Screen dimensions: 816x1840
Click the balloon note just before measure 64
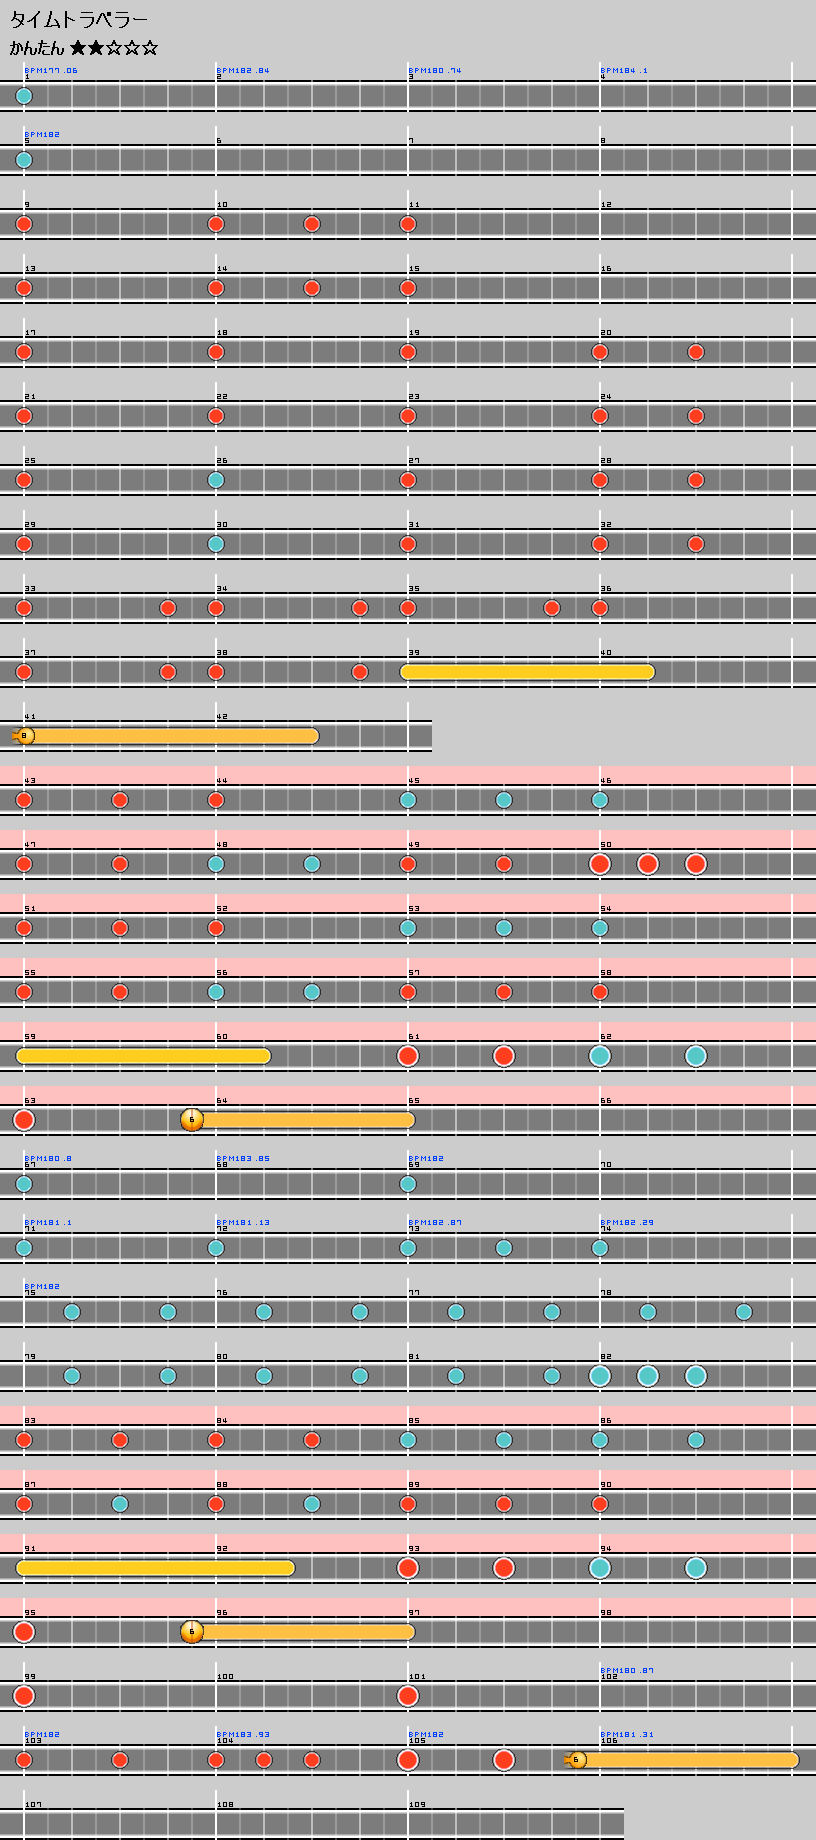click(192, 1120)
